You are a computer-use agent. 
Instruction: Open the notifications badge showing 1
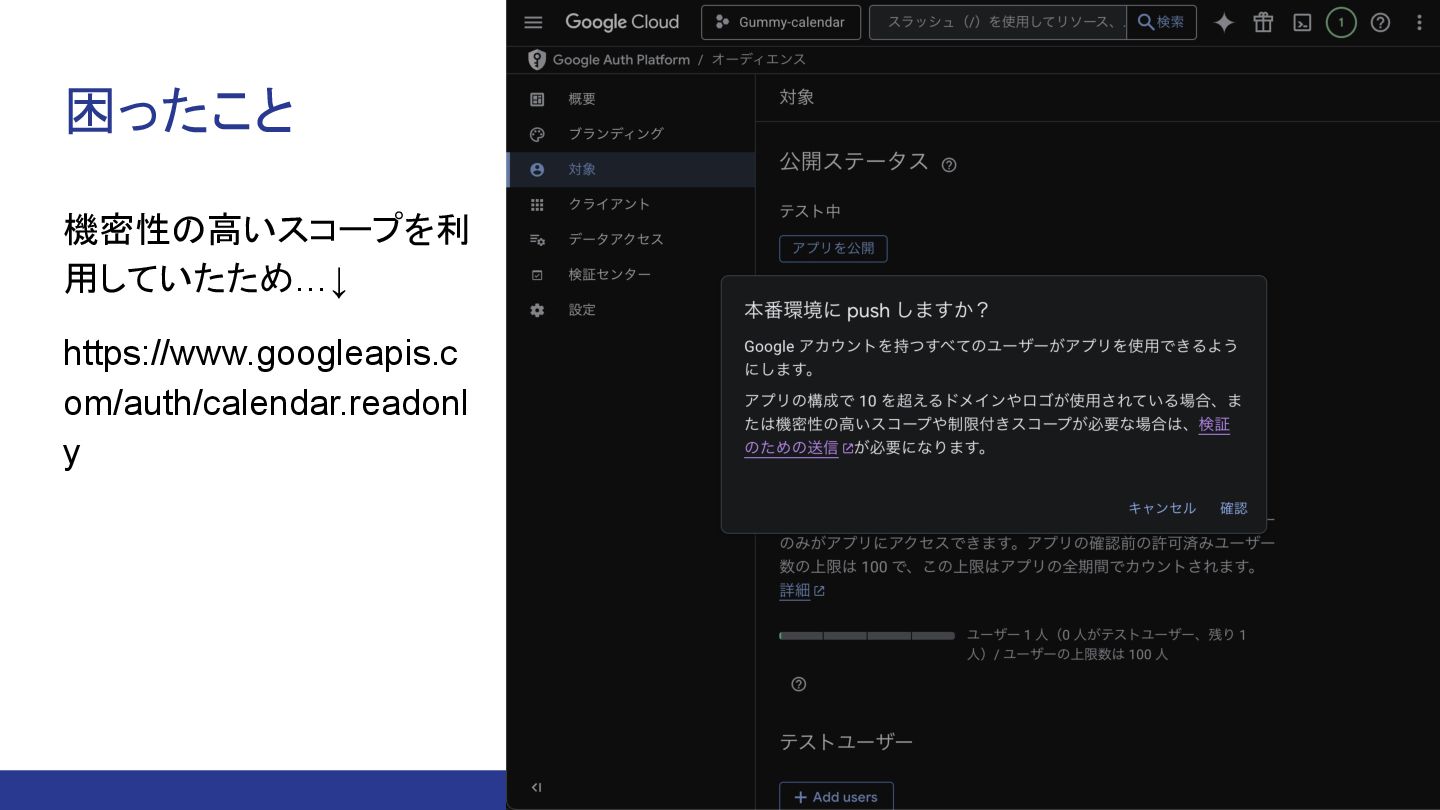coord(1341,22)
